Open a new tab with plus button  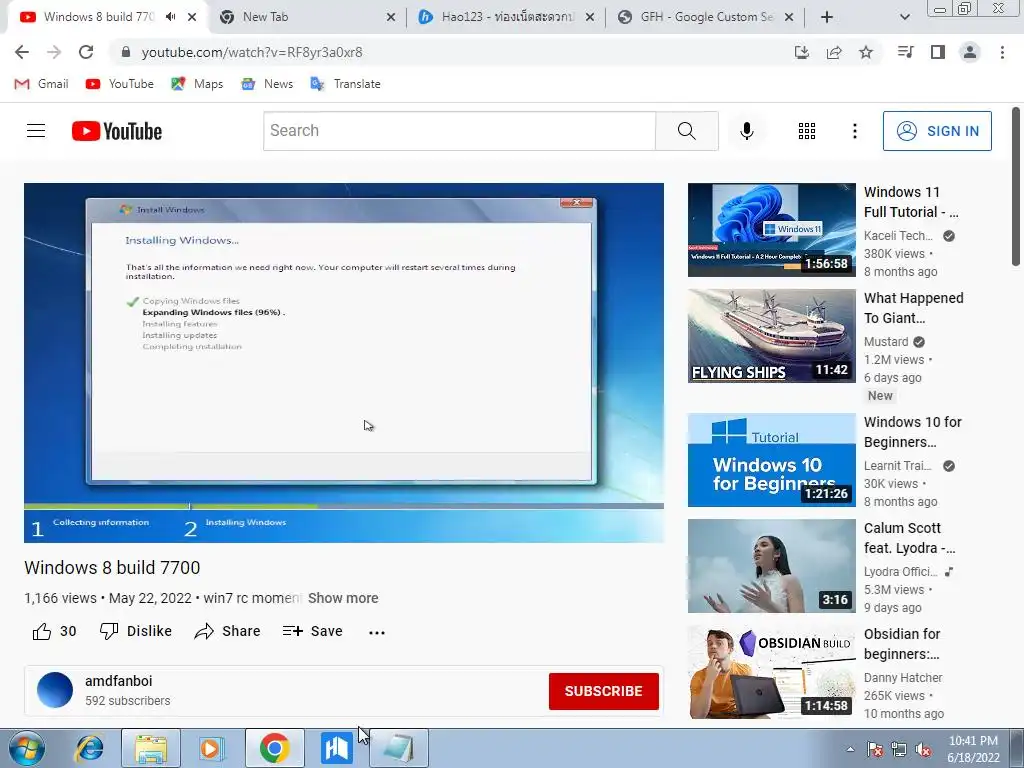click(827, 17)
